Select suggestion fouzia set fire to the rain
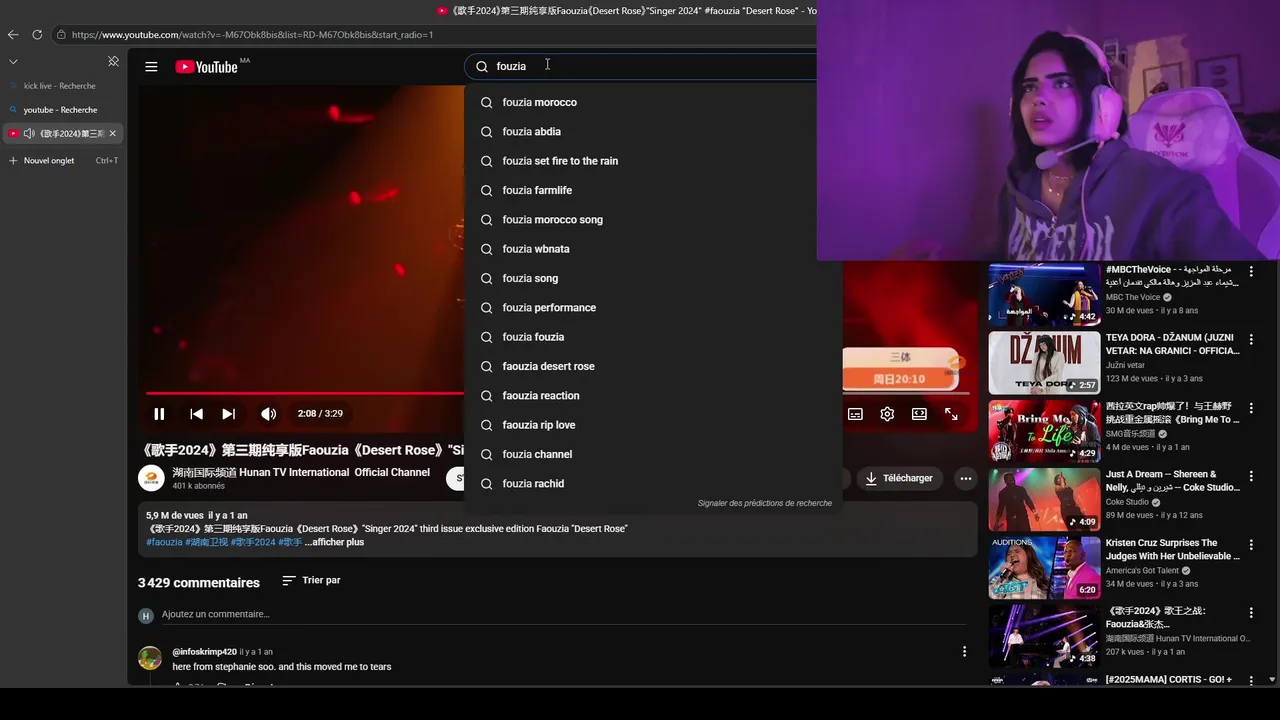Screen dimensions: 1280x720 (x=653, y=161)
